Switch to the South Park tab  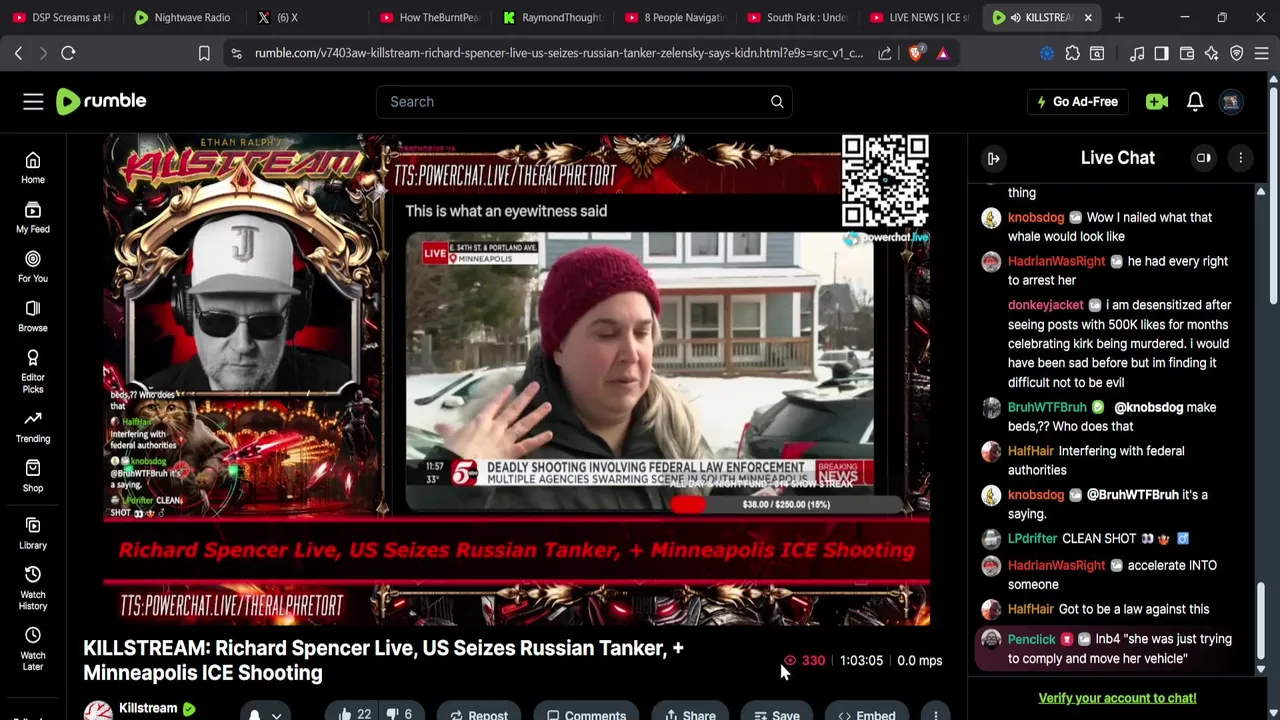pyautogui.click(x=796, y=17)
